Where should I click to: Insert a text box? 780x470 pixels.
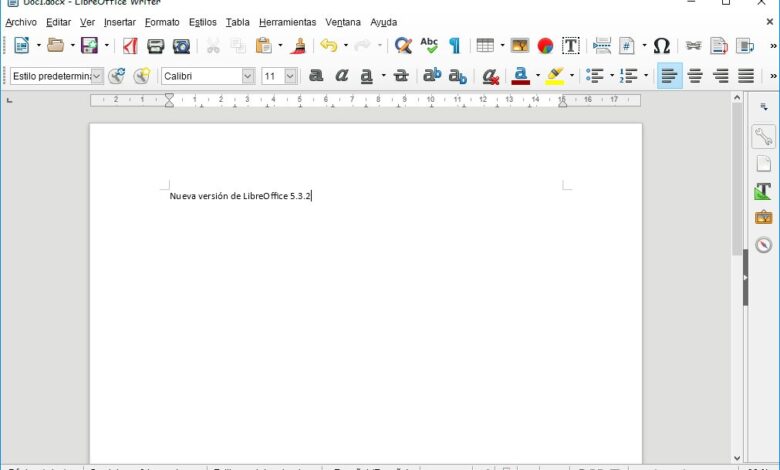pyautogui.click(x=571, y=46)
